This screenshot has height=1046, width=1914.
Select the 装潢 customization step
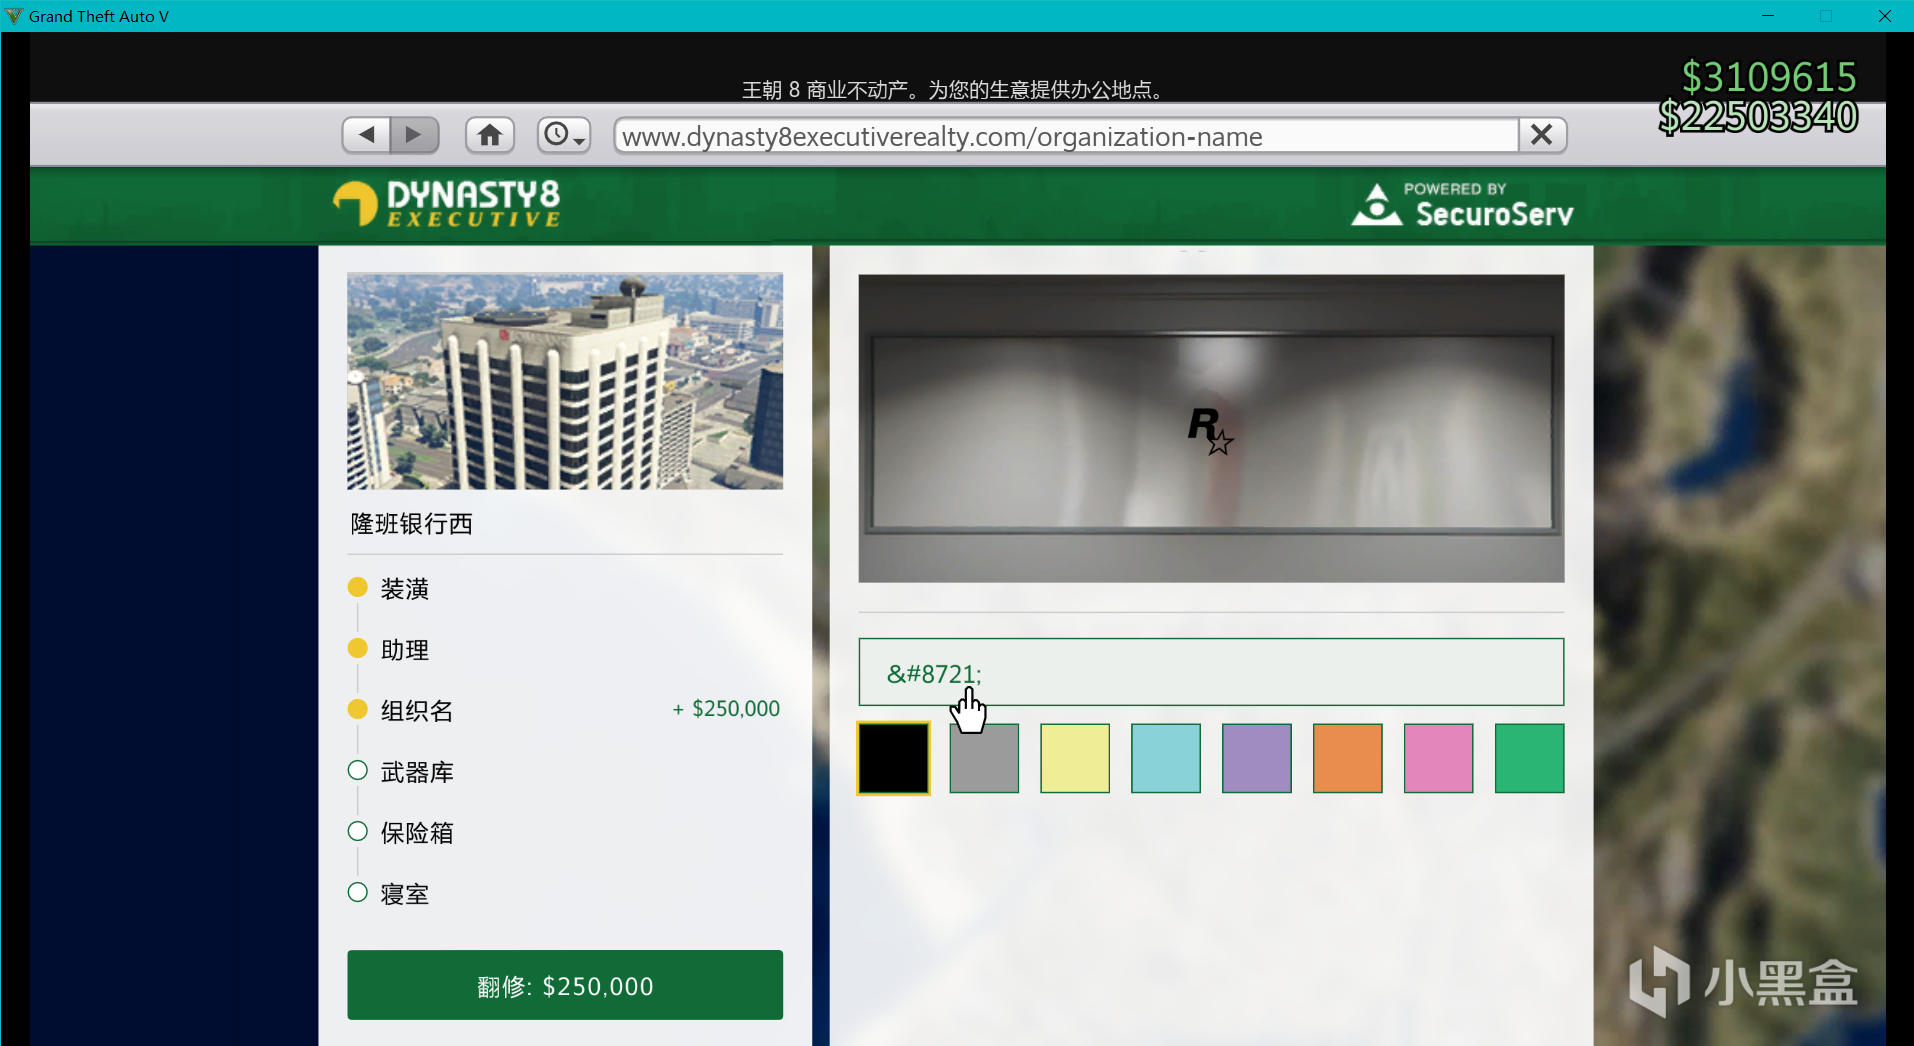(388, 589)
